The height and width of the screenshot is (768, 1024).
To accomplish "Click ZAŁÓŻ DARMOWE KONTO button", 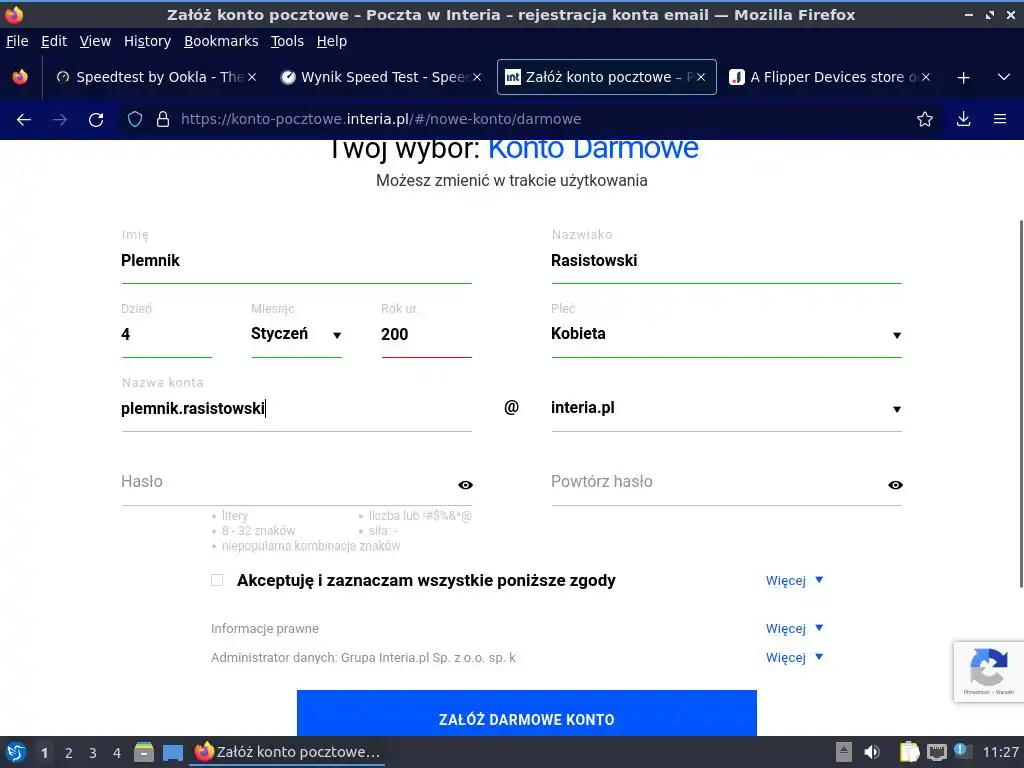I will 526,713.
